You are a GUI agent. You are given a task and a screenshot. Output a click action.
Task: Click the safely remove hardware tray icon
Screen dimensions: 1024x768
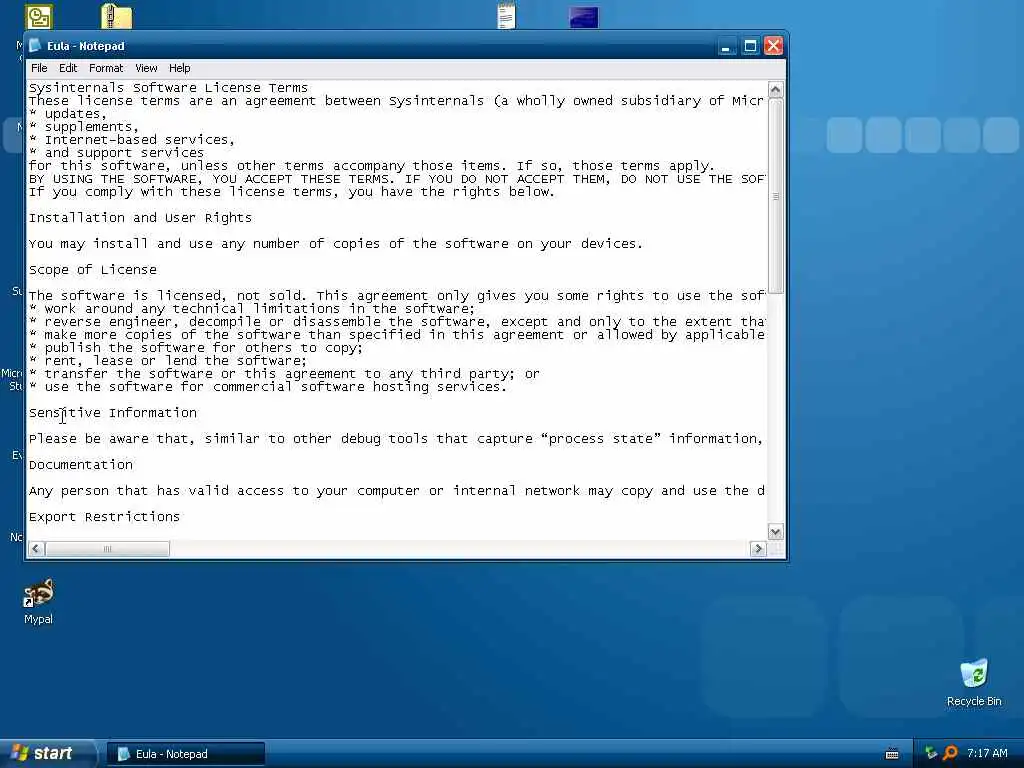[931, 753]
